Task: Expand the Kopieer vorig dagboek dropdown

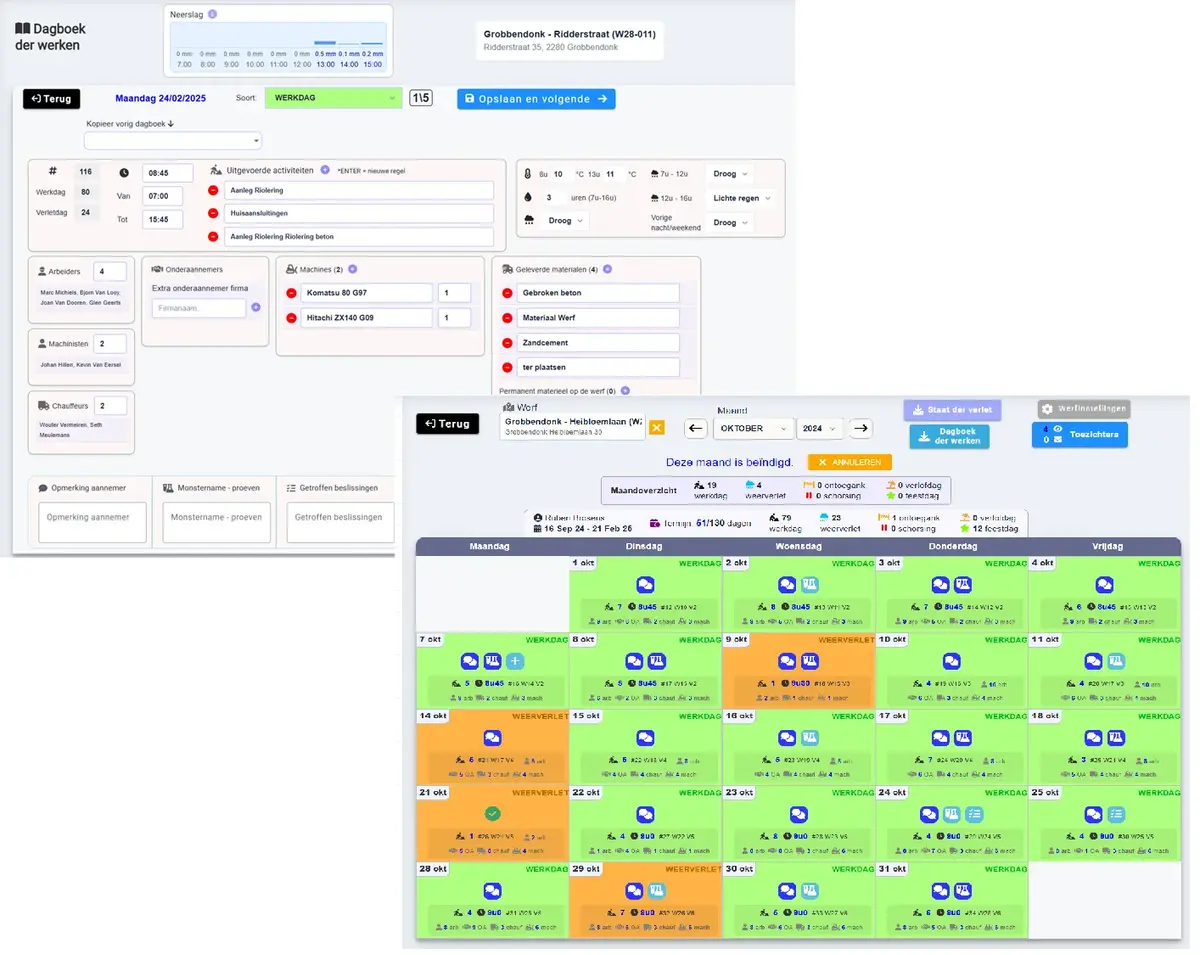Action: [172, 141]
